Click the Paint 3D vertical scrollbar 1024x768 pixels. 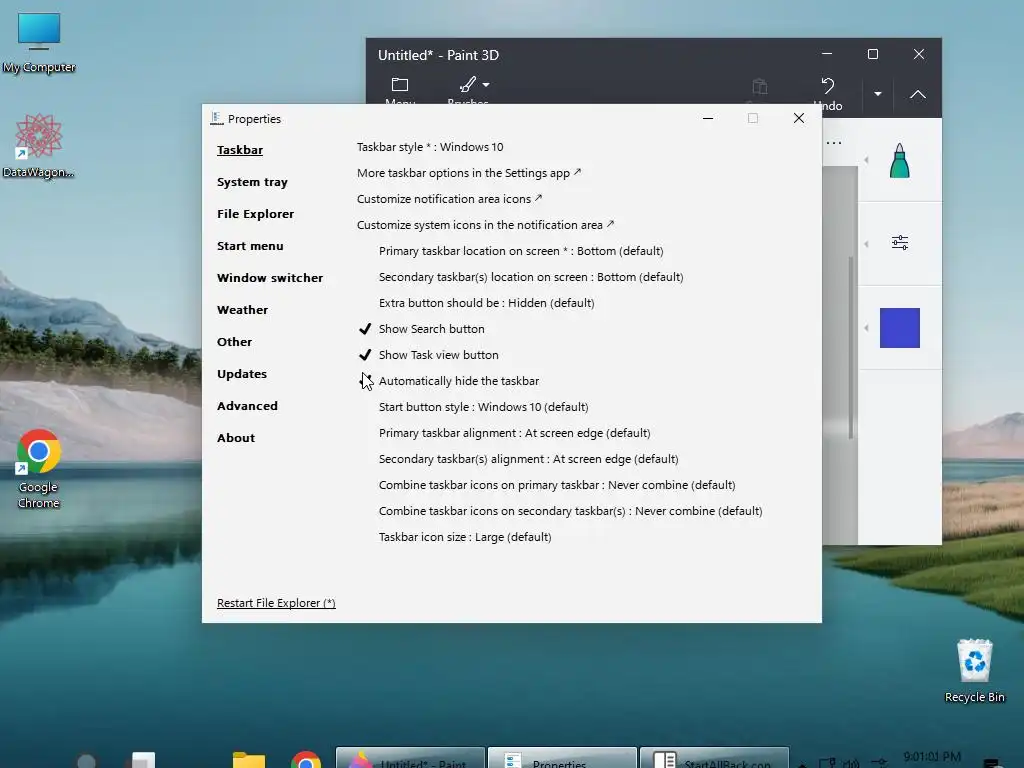point(851,347)
